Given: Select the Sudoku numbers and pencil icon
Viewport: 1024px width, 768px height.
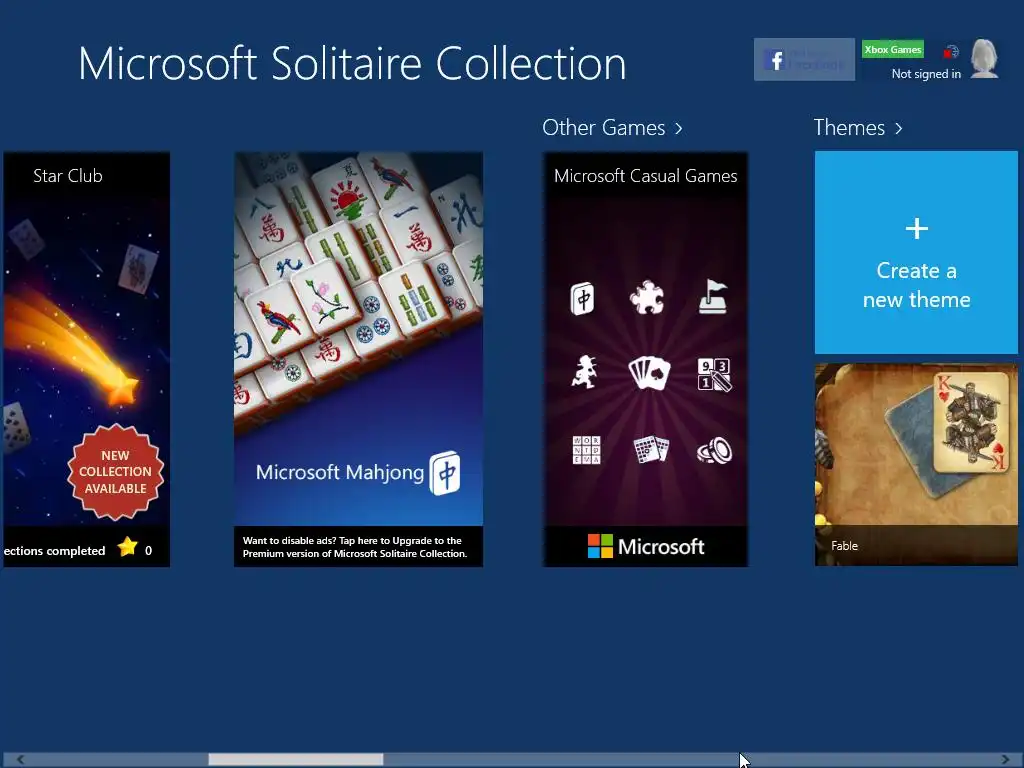Looking at the screenshot, I should [714, 374].
